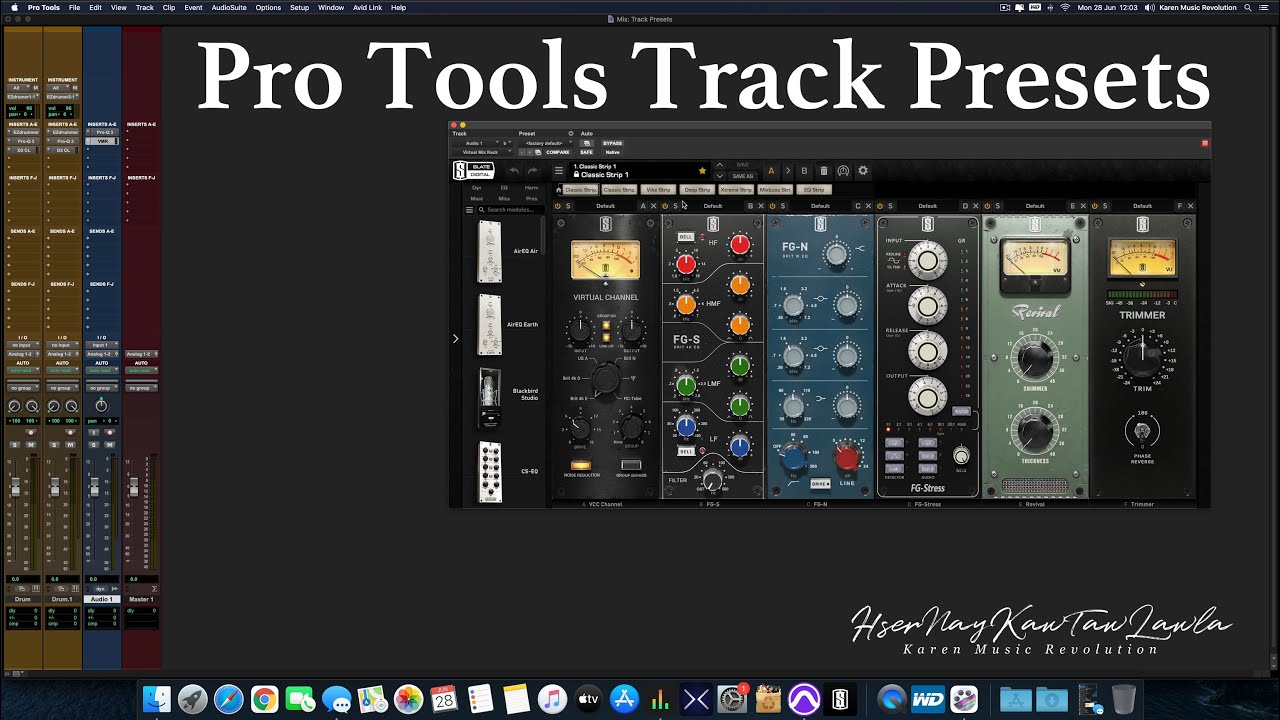Toggle power on the FG-S slot B

tap(665, 206)
